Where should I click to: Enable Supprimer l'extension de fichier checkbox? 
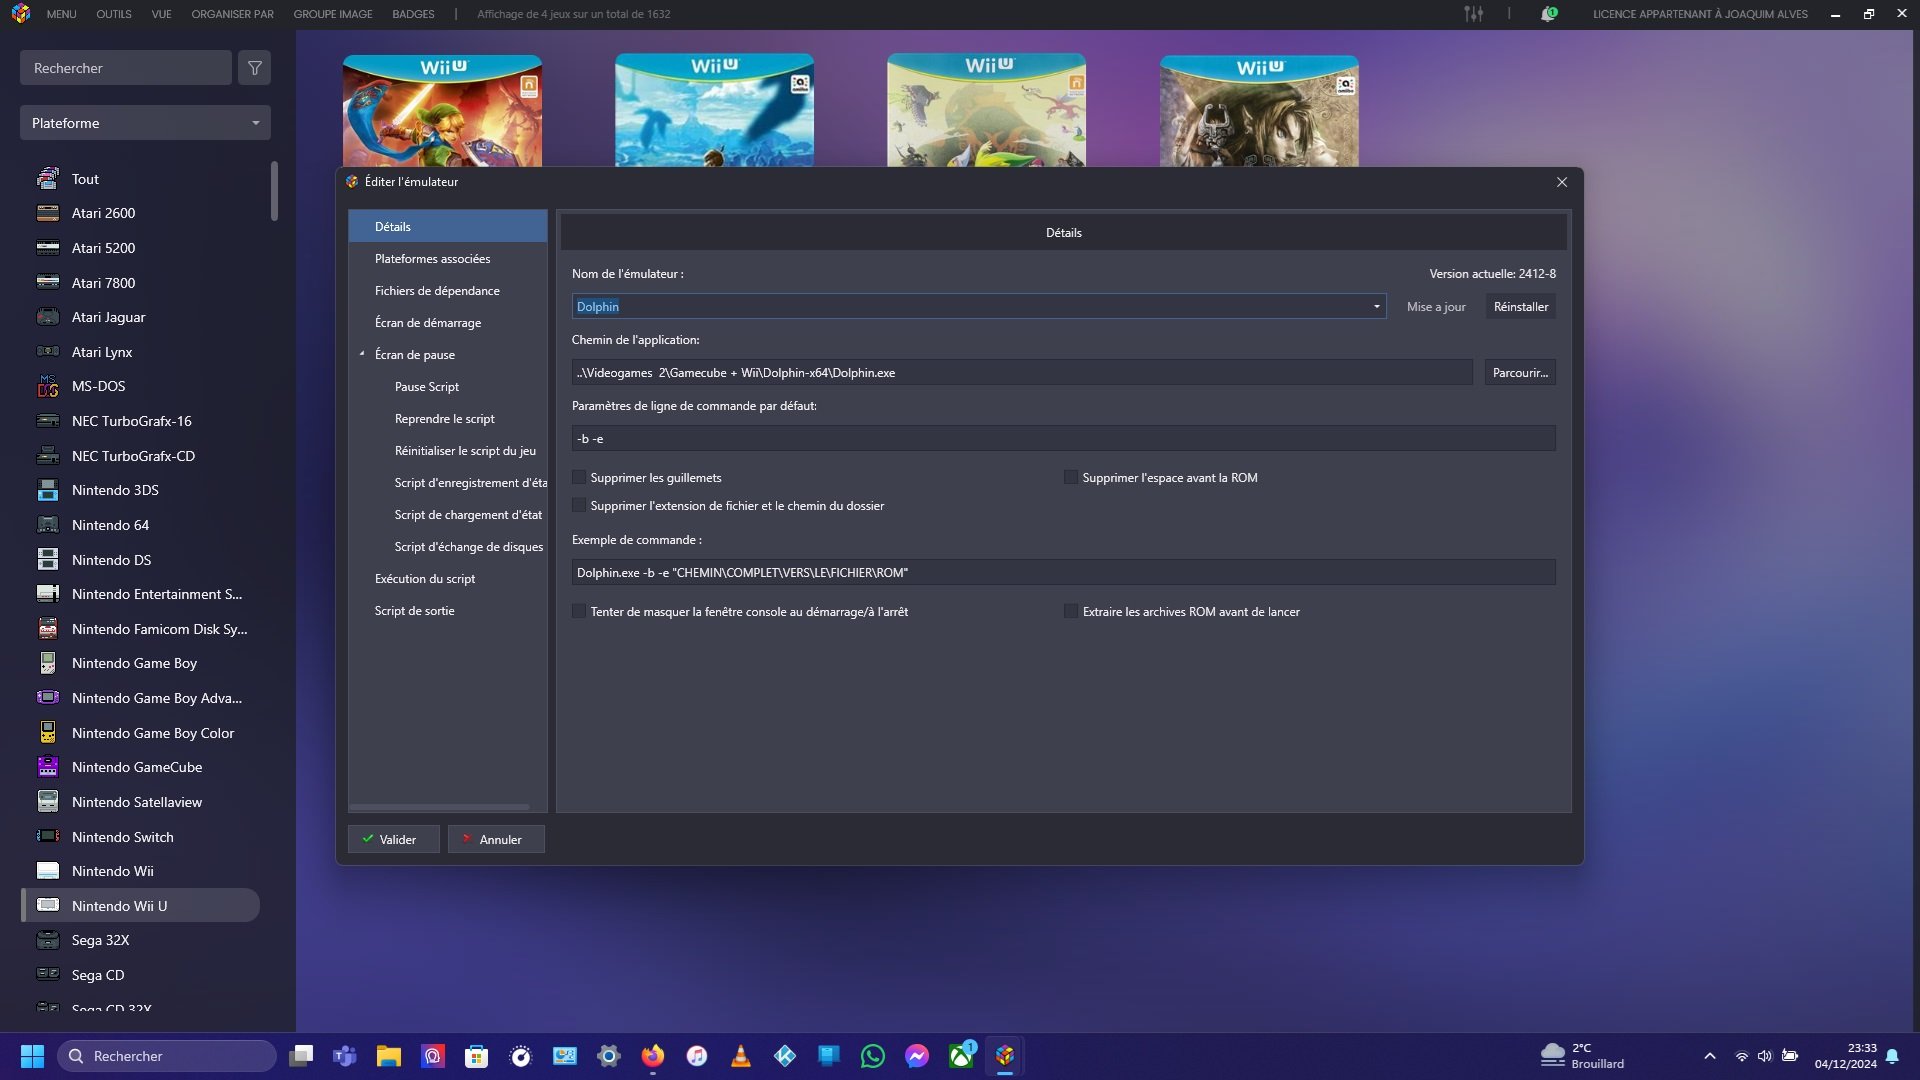point(579,506)
